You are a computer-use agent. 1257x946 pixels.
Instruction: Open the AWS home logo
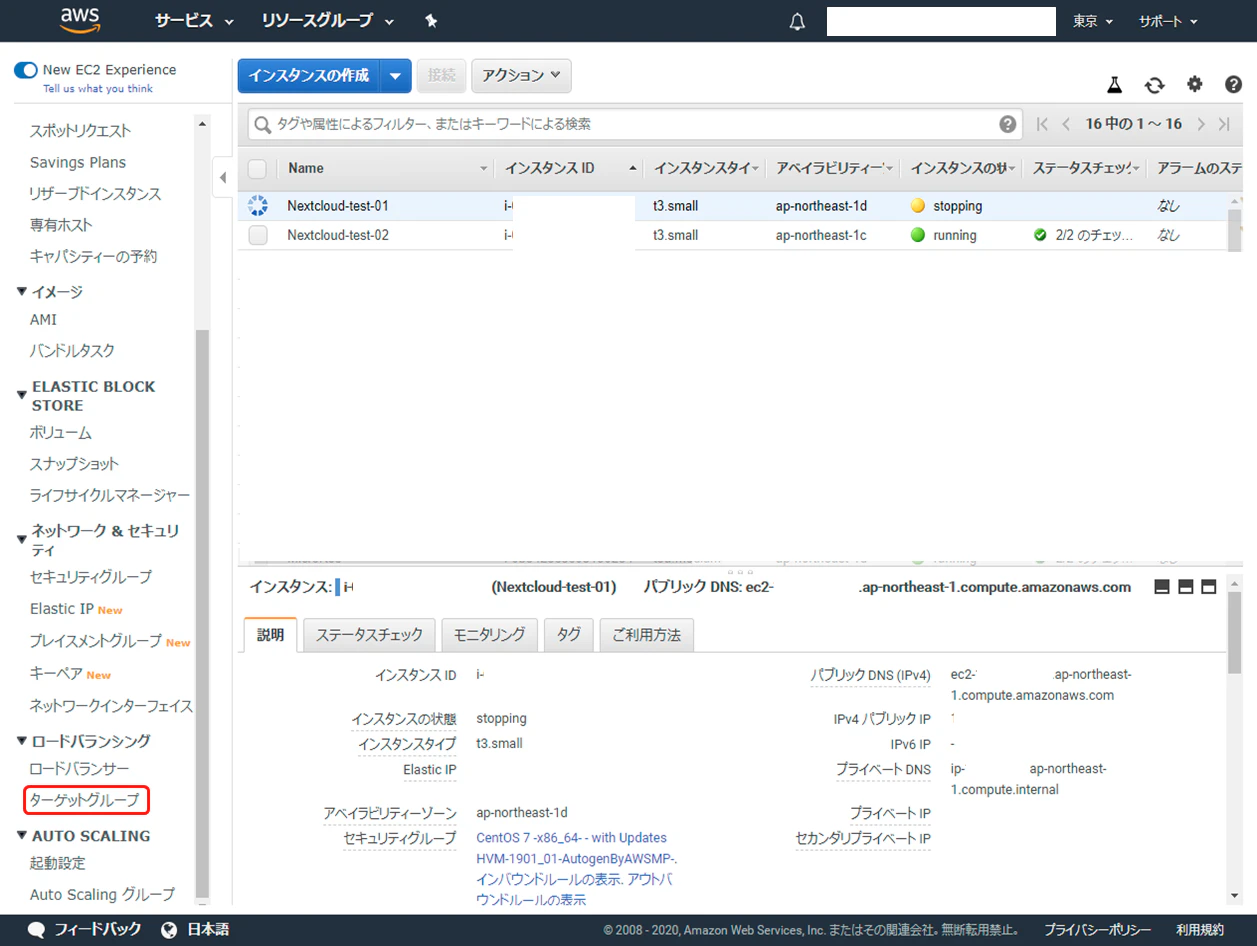coord(80,20)
